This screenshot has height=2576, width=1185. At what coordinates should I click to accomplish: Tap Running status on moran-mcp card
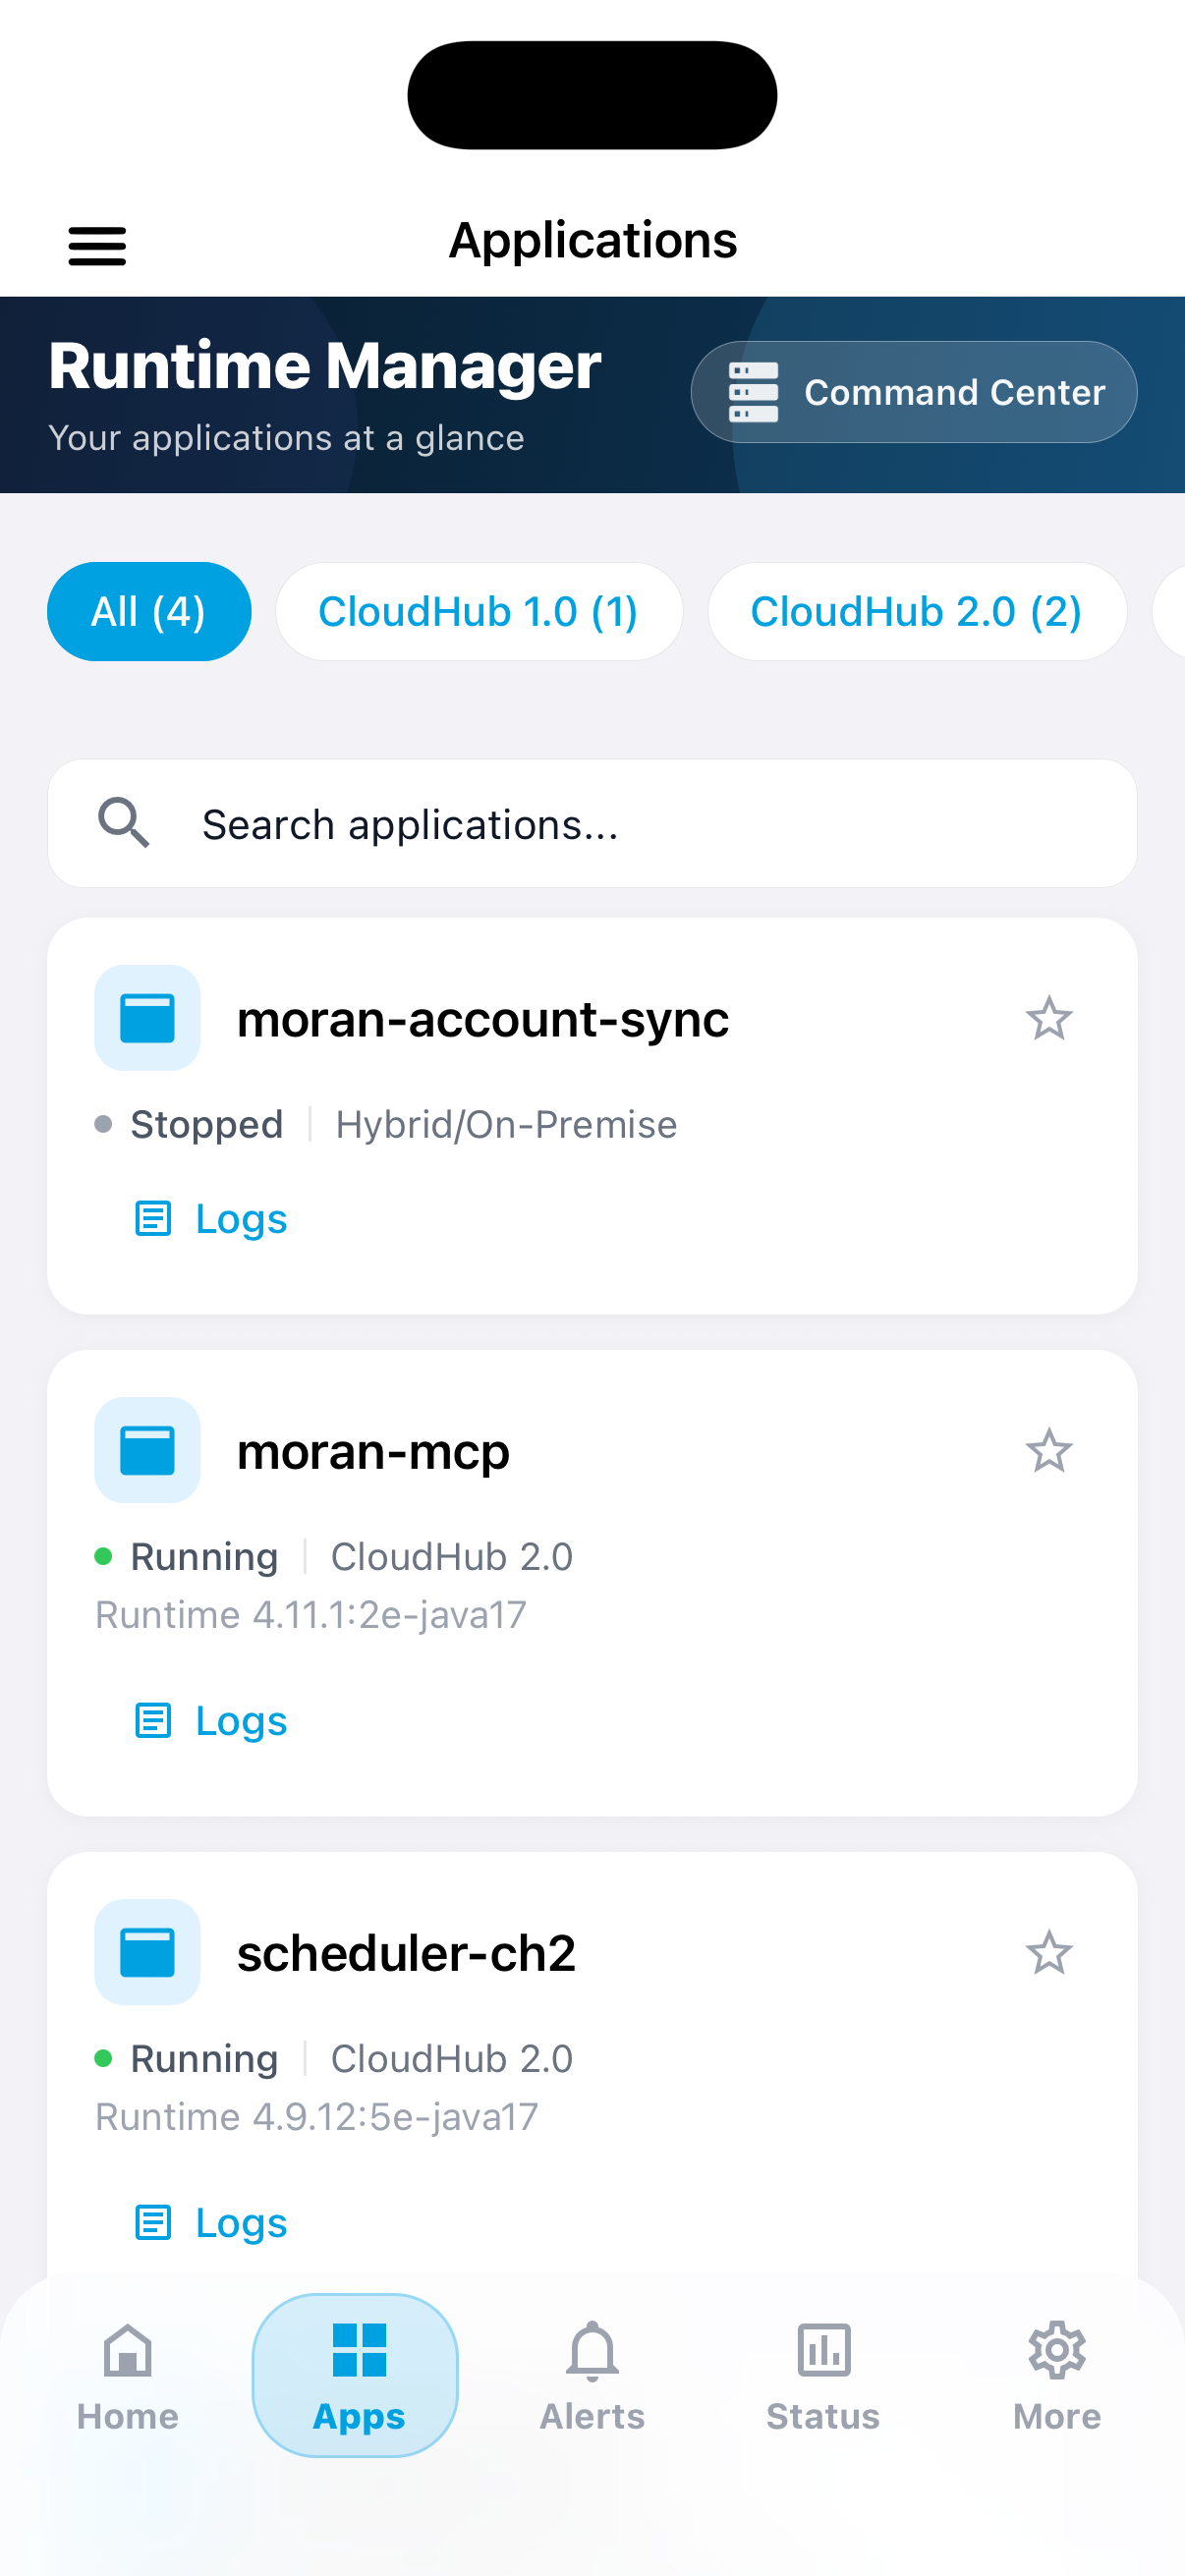(186, 1557)
